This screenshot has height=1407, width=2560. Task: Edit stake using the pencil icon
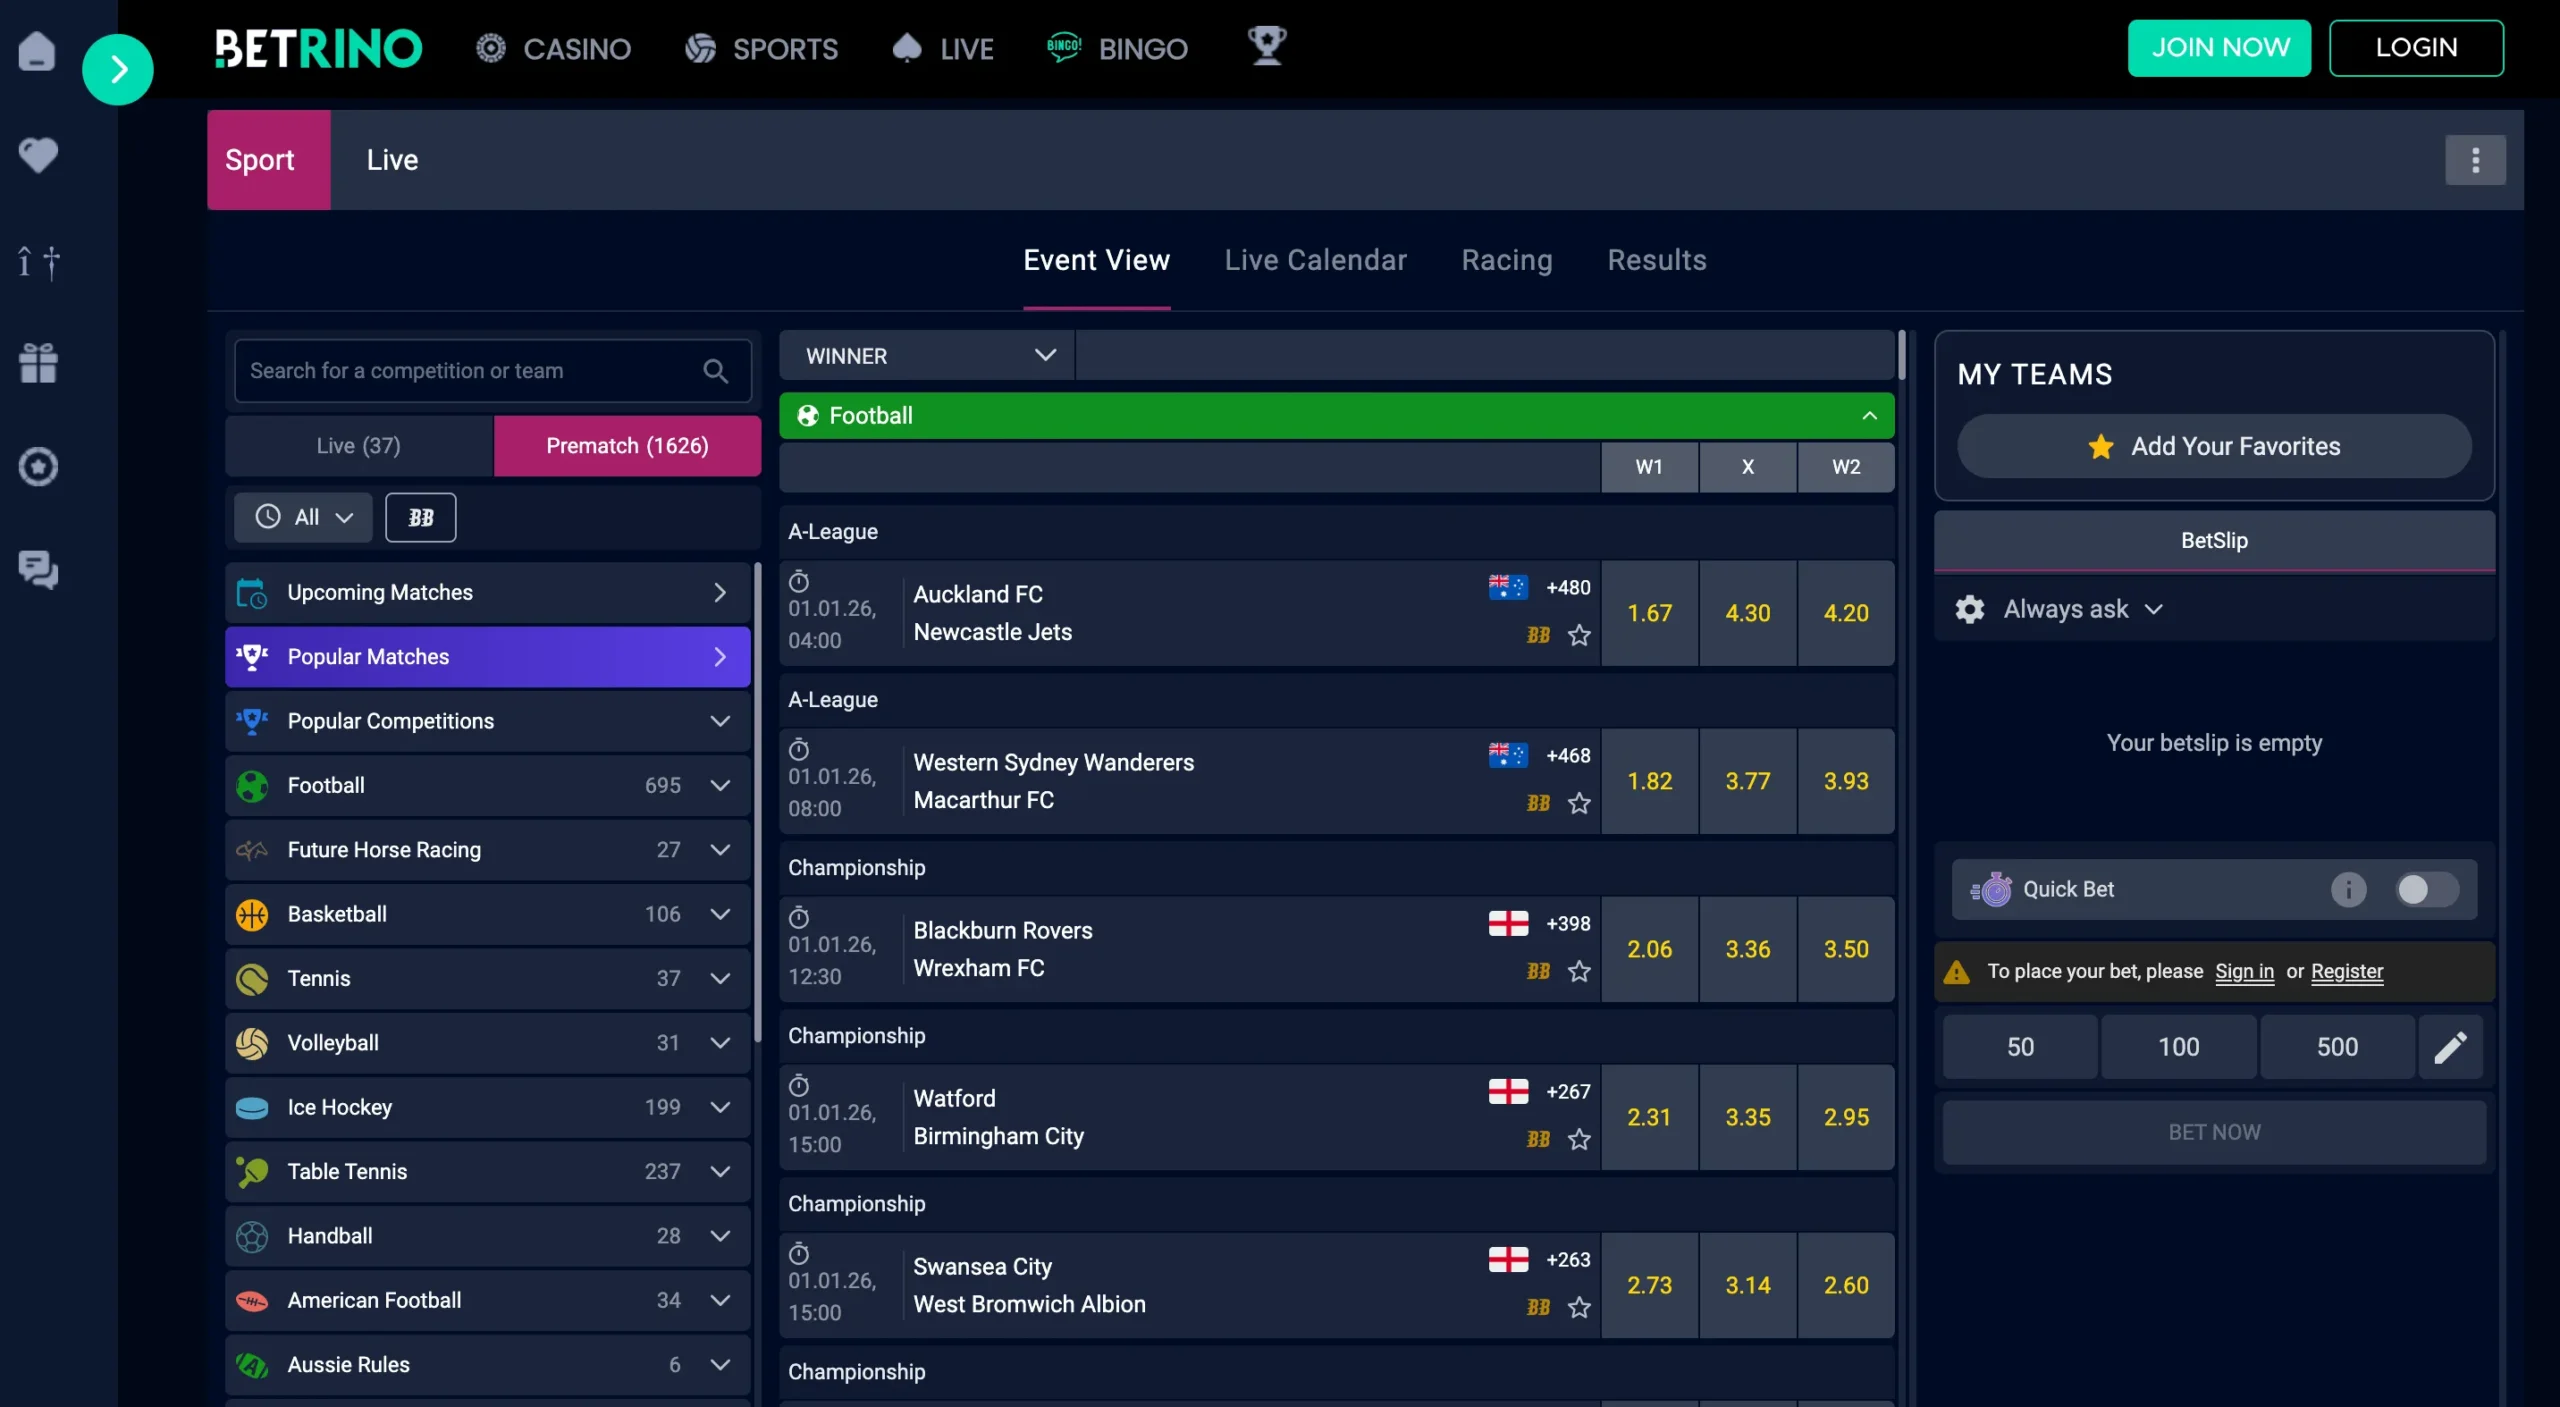2451,1046
